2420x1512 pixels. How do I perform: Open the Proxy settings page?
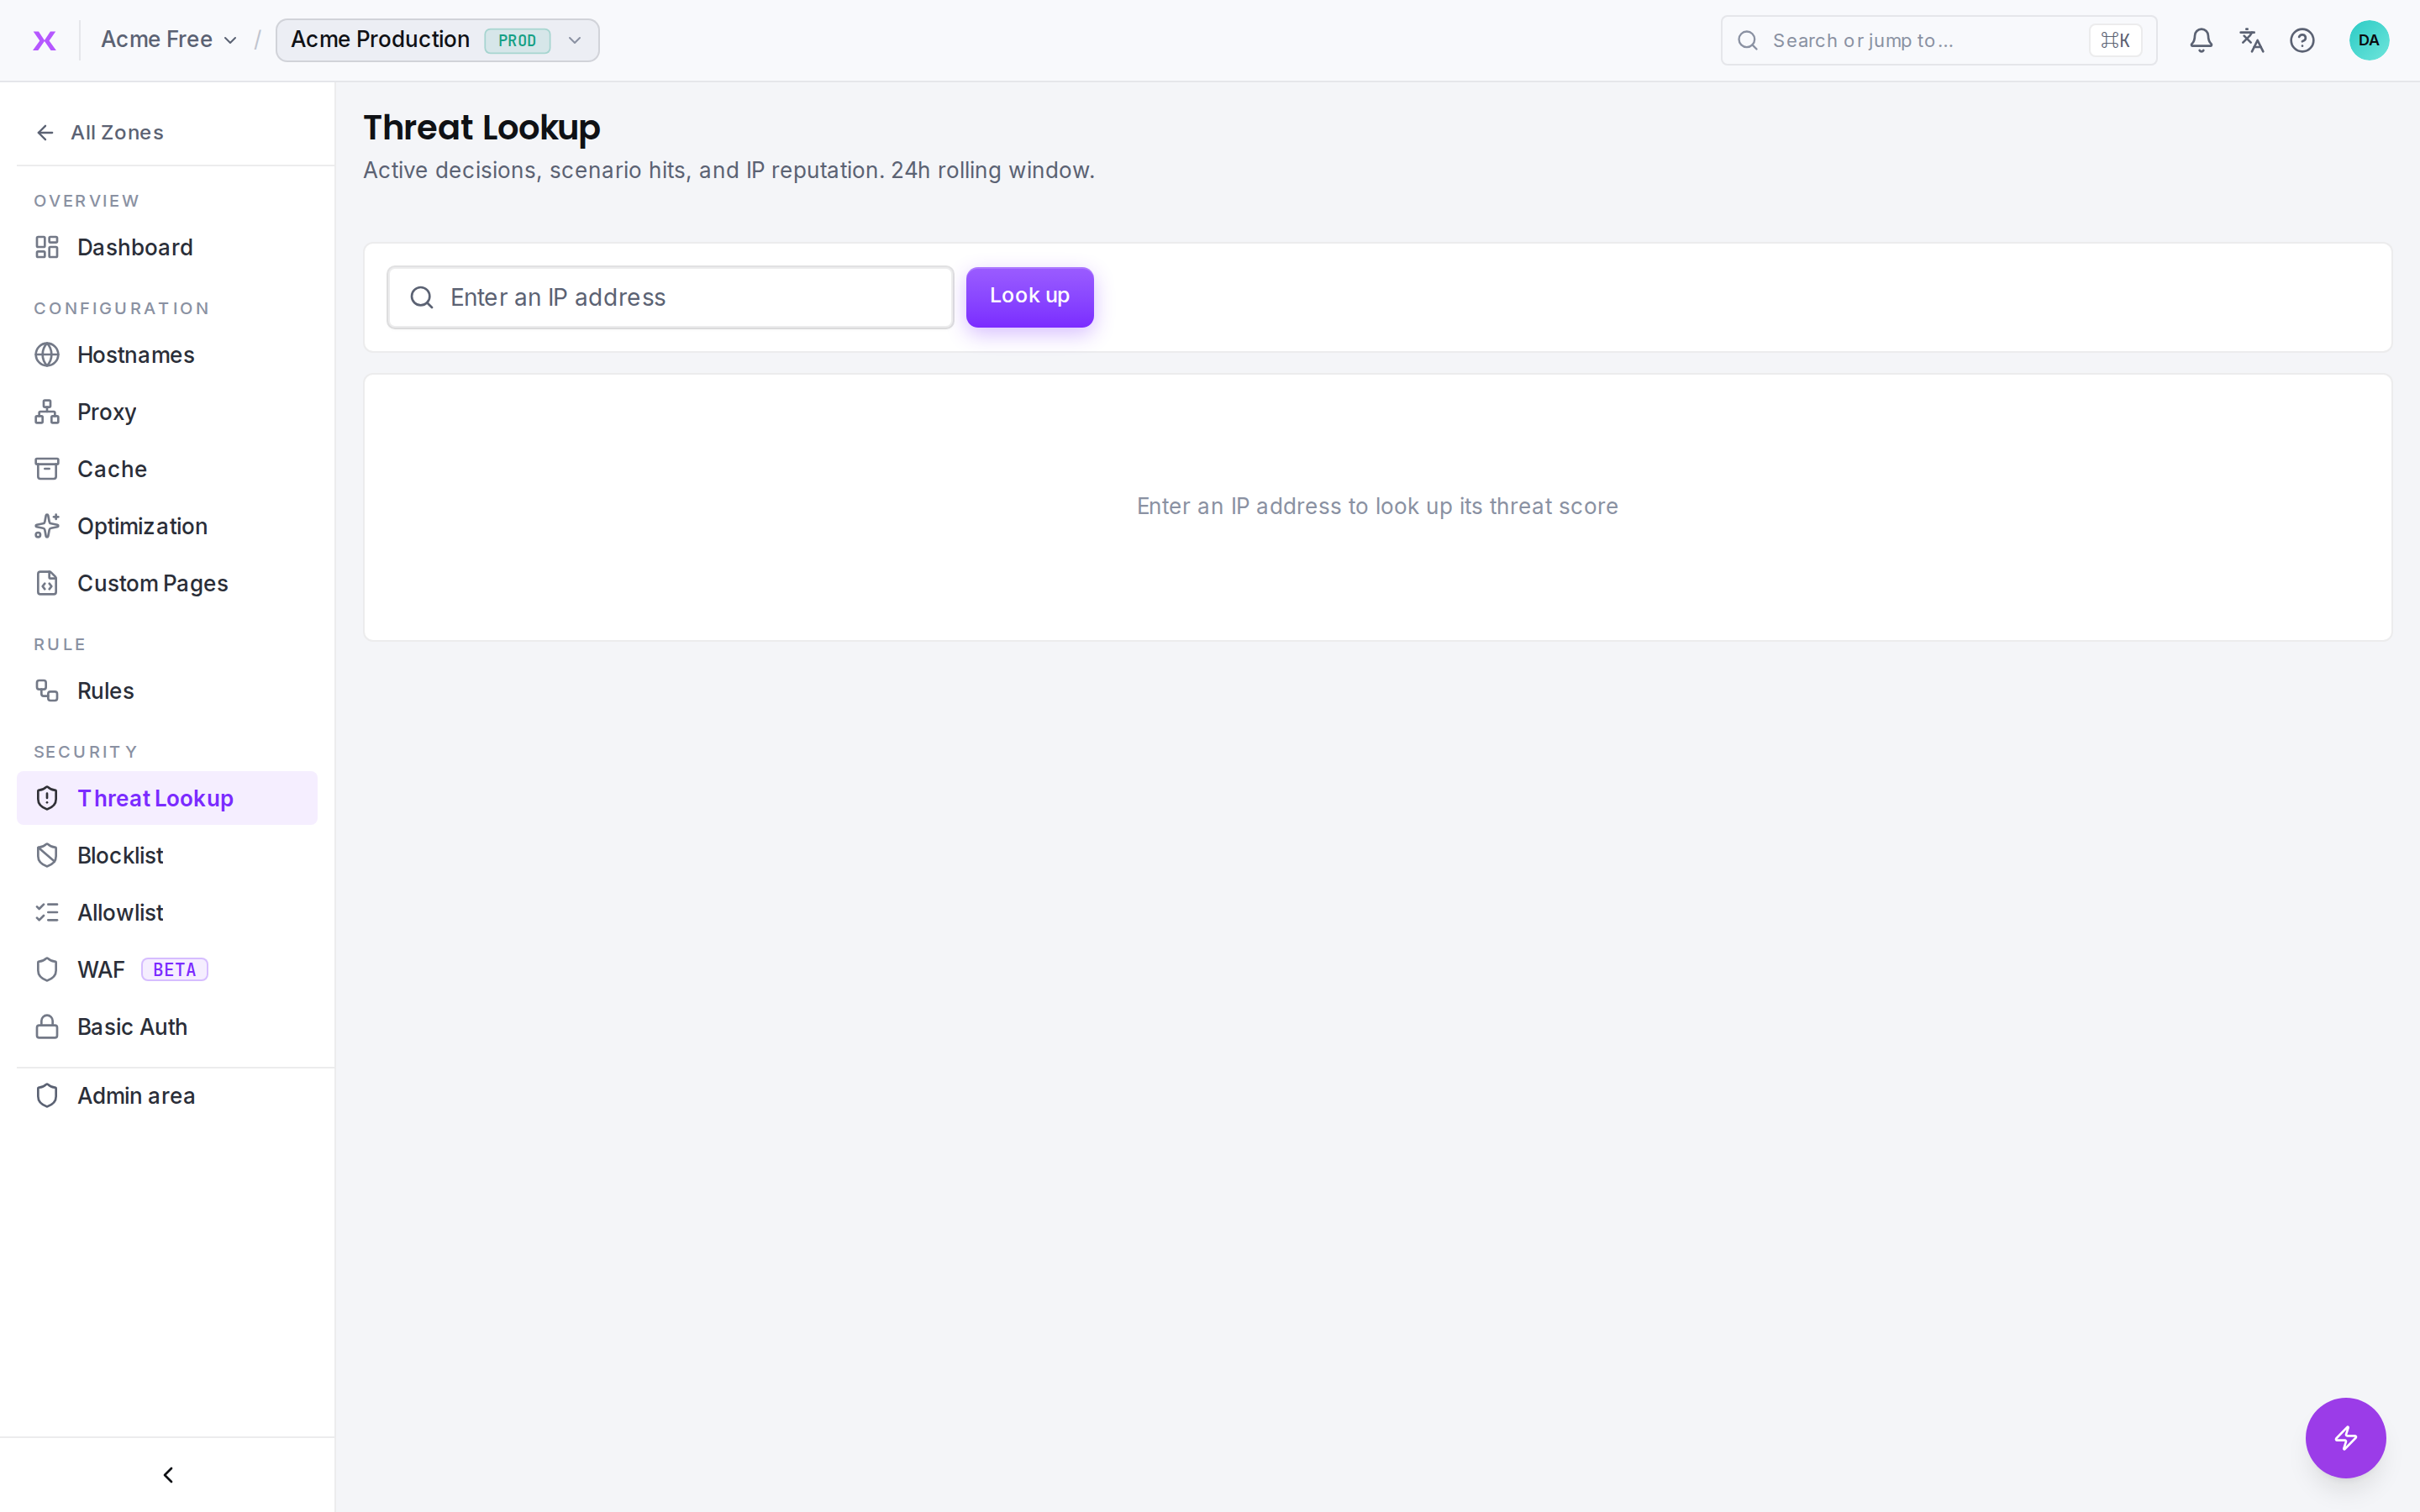point(167,412)
